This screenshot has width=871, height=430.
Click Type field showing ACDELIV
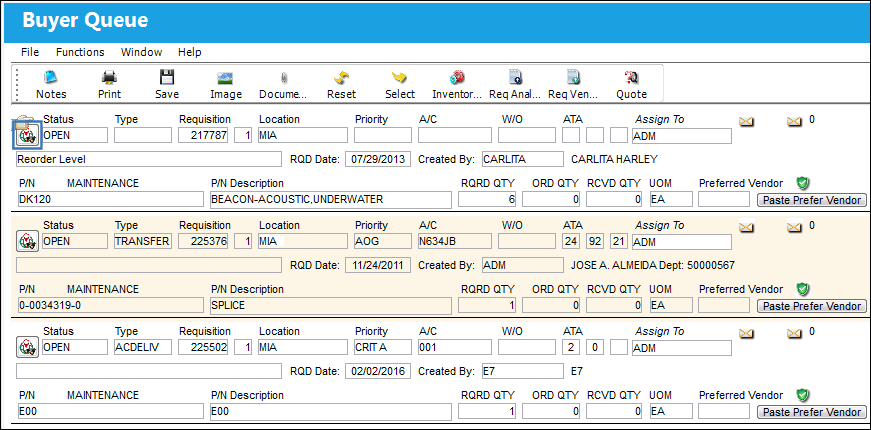143,348
